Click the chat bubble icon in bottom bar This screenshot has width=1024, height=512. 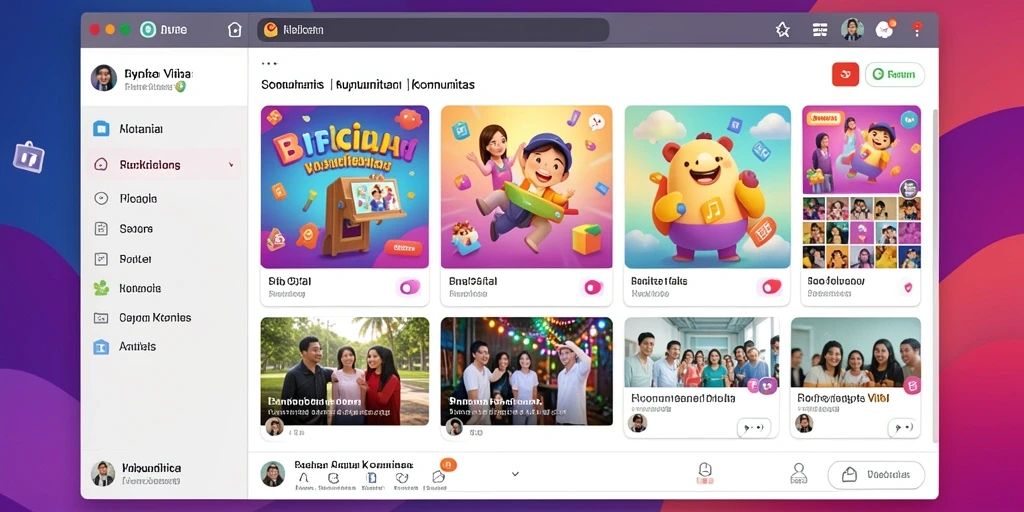pos(333,479)
